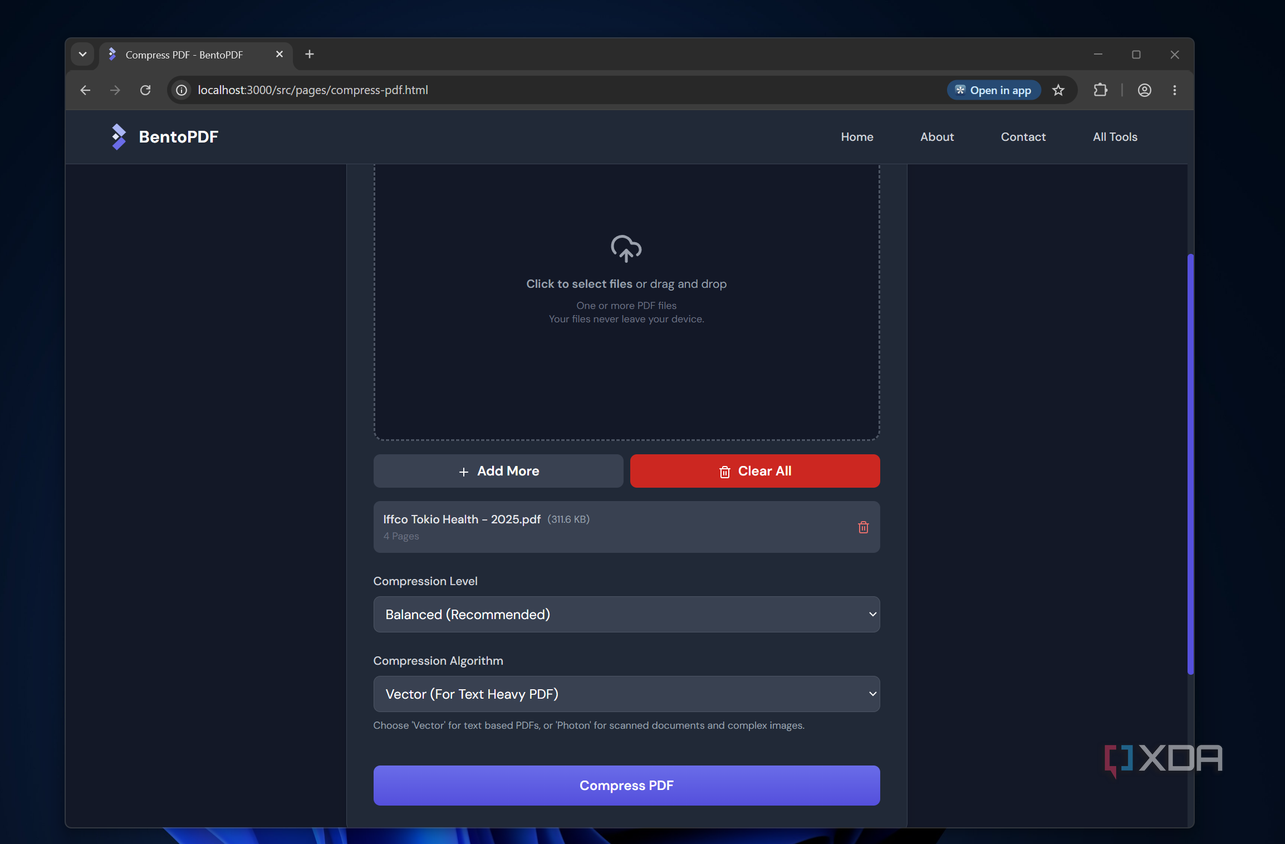1285x844 pixels.
Task: Switch to the Compress PDF - BentoPDF tab
Action: pos(197,55)
